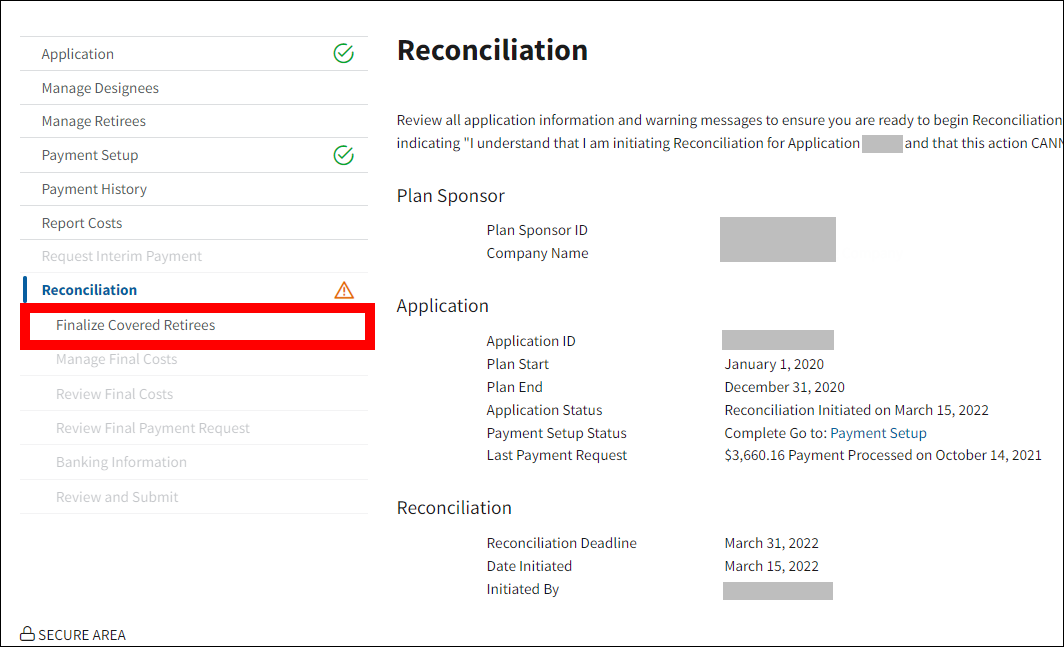Click the Review and Submit step
Screen dimensions: 1064x647
tap(117, 497)
